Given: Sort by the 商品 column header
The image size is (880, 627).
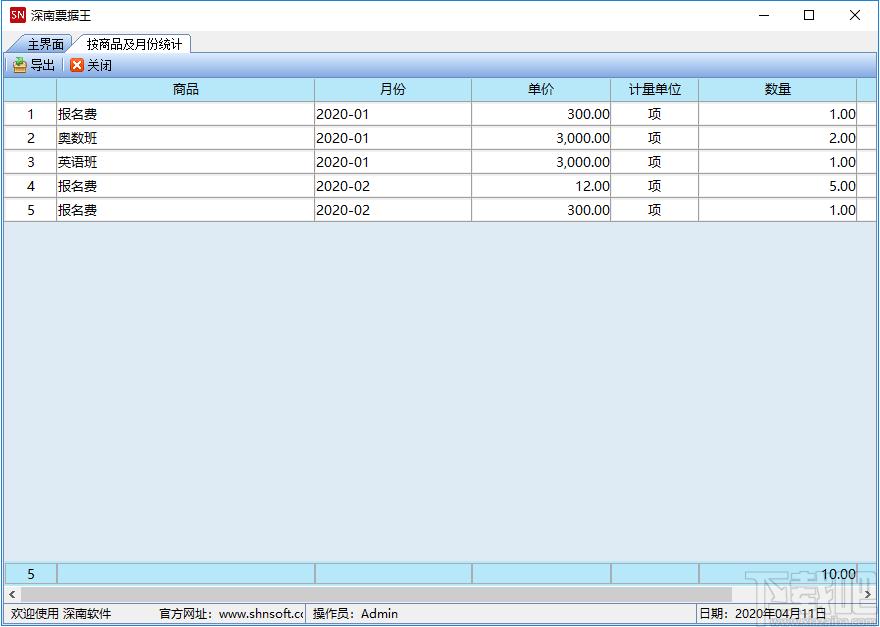Looking at the screenshot, I should [185, 90].
